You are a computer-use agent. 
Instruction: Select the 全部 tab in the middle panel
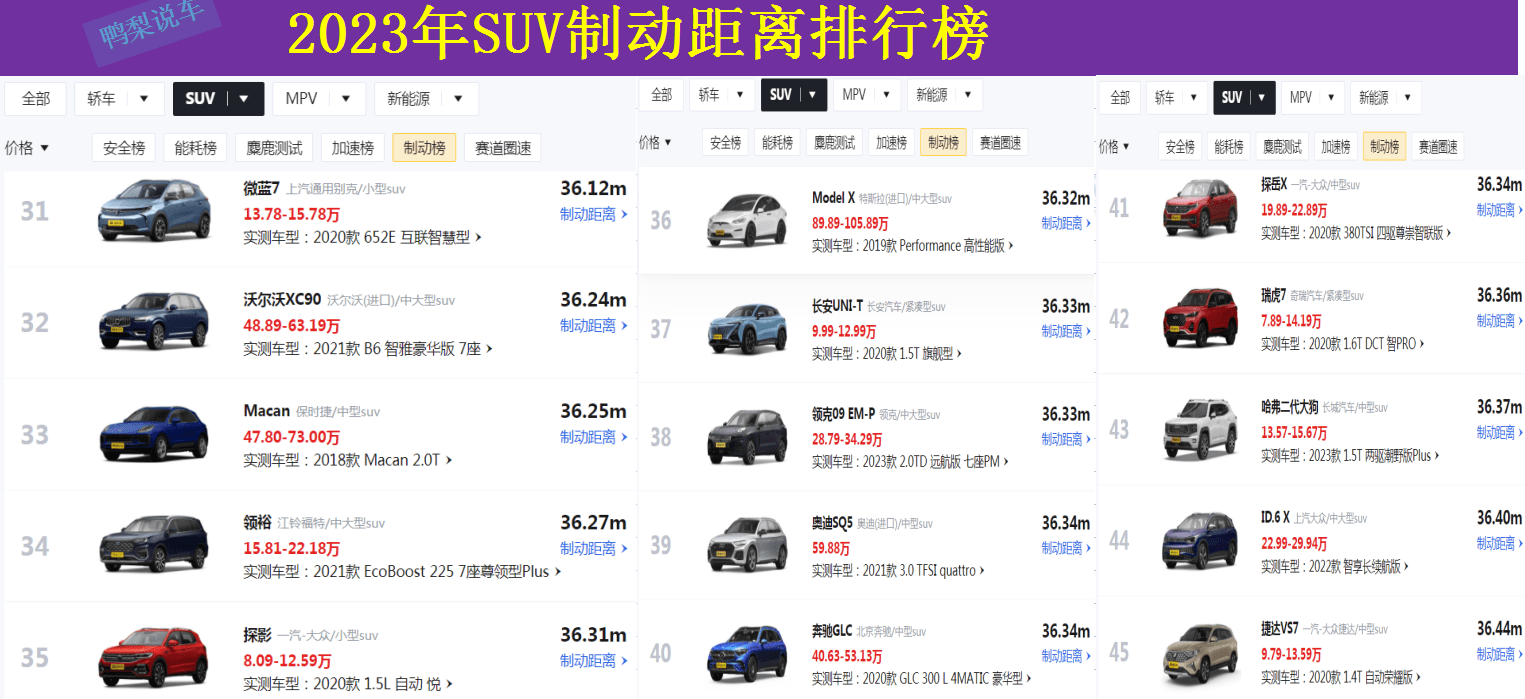(x=662, y=95)
